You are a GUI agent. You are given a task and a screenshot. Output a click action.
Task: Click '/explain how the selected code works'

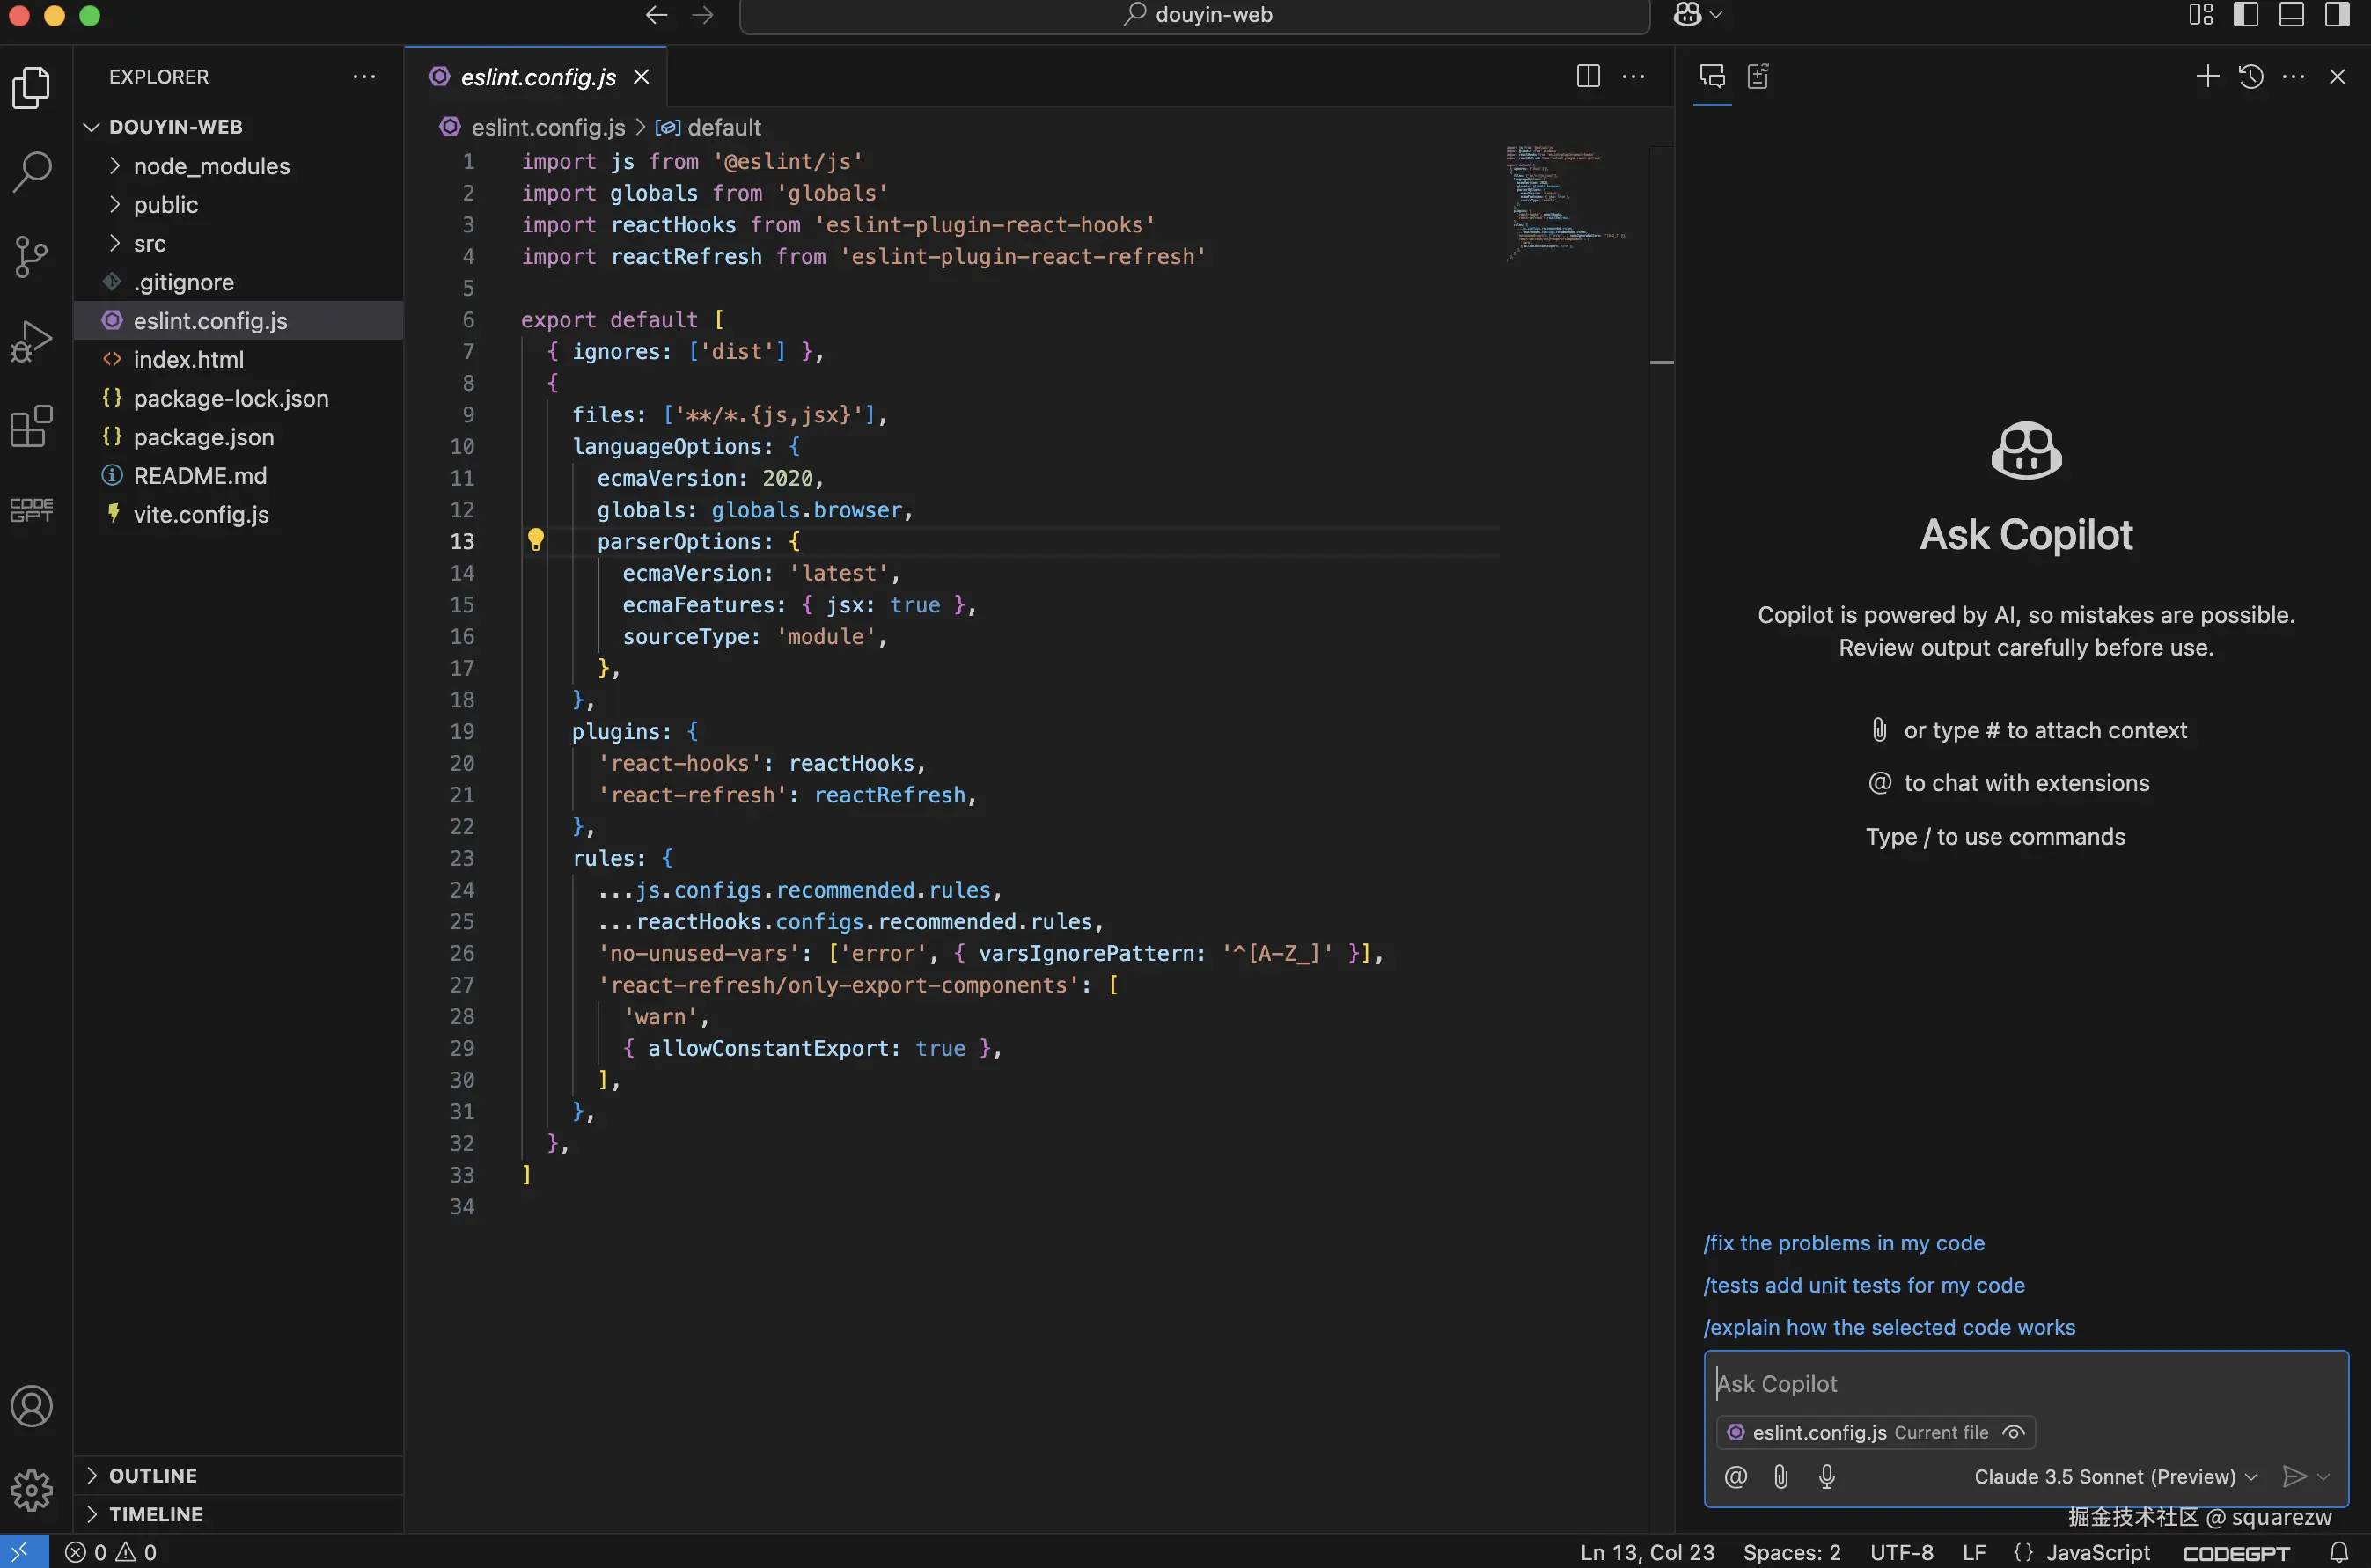tap(1888, 1327)
